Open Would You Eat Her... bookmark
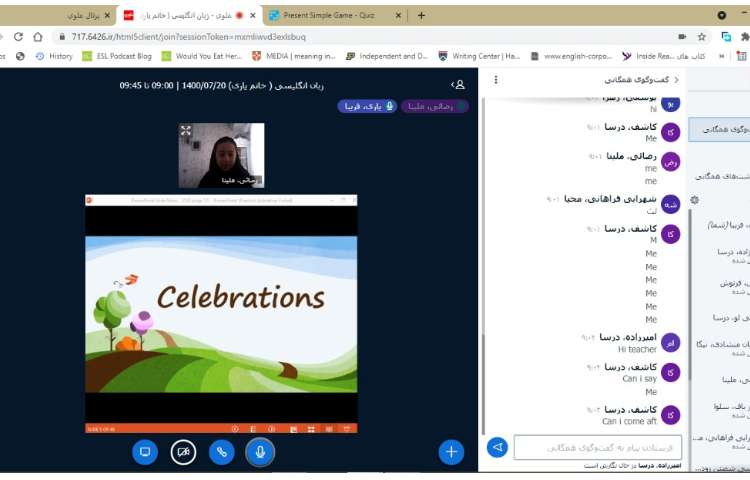The width and height of the screenshot is (750, 480). [x=201, y=56]
